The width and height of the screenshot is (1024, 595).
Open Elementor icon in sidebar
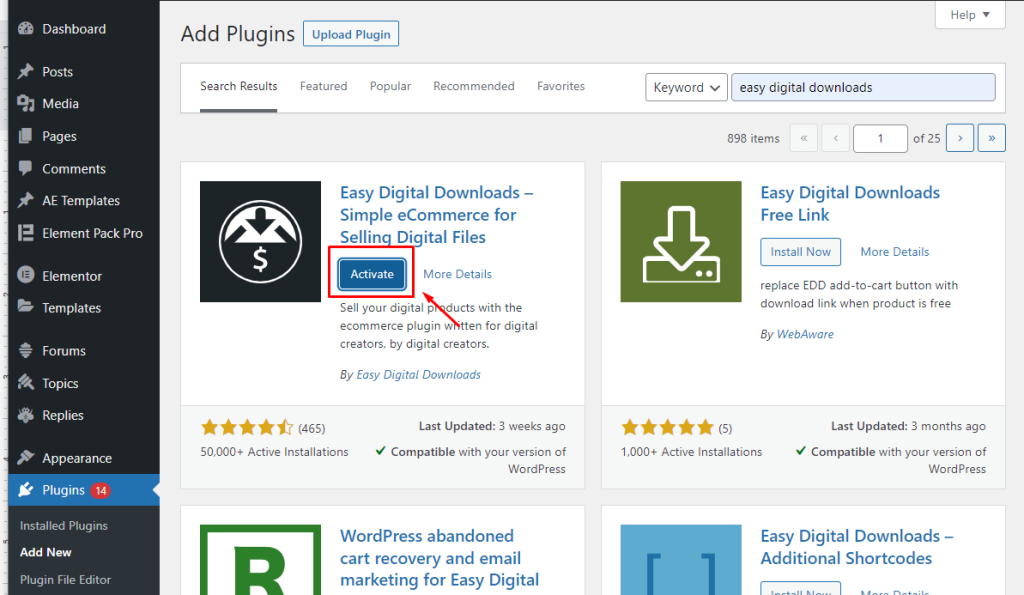(25, 275)
